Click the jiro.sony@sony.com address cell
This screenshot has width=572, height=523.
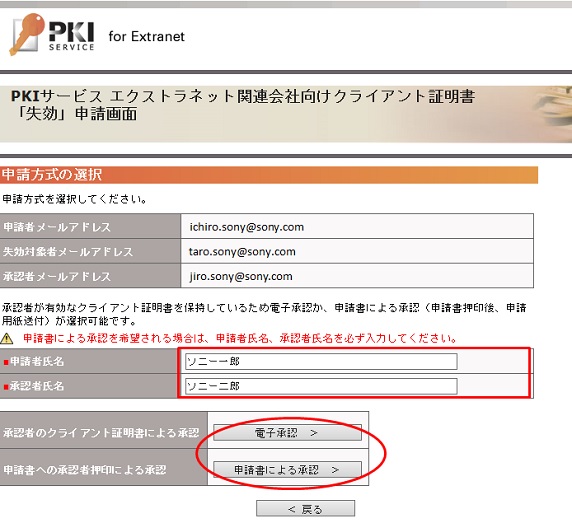[x=357, y=276]
